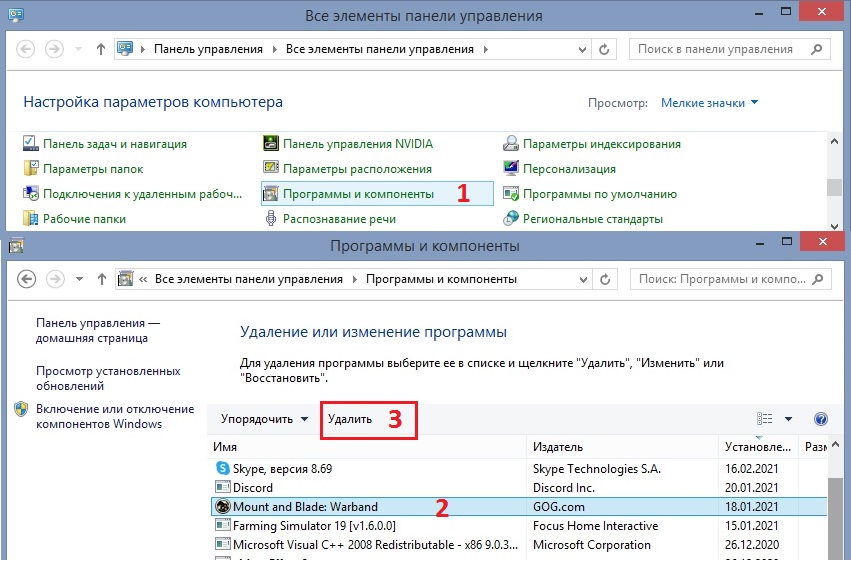The image size is (851, 563).
Task: Click vertical scrollbar in programs list
Action: [834, 518]
